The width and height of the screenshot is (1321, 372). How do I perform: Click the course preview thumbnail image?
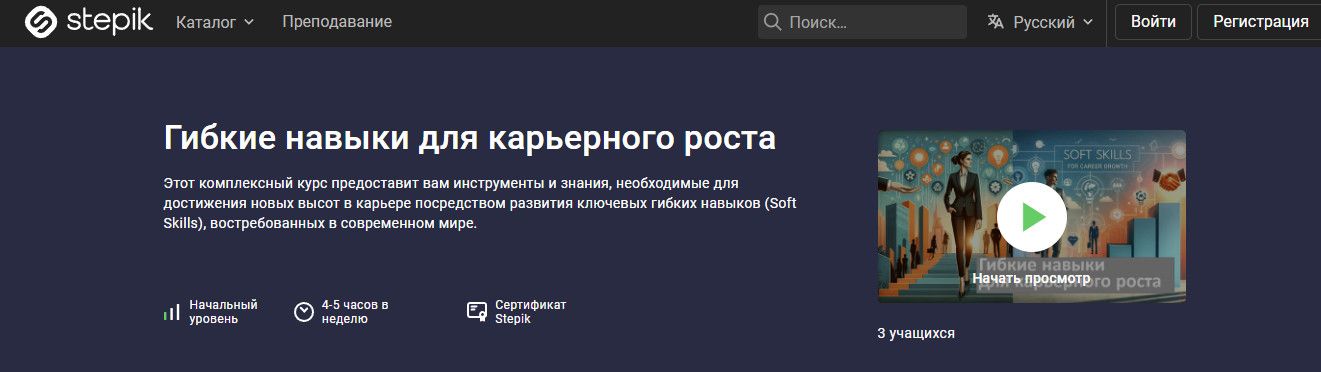pos(1031,216)
